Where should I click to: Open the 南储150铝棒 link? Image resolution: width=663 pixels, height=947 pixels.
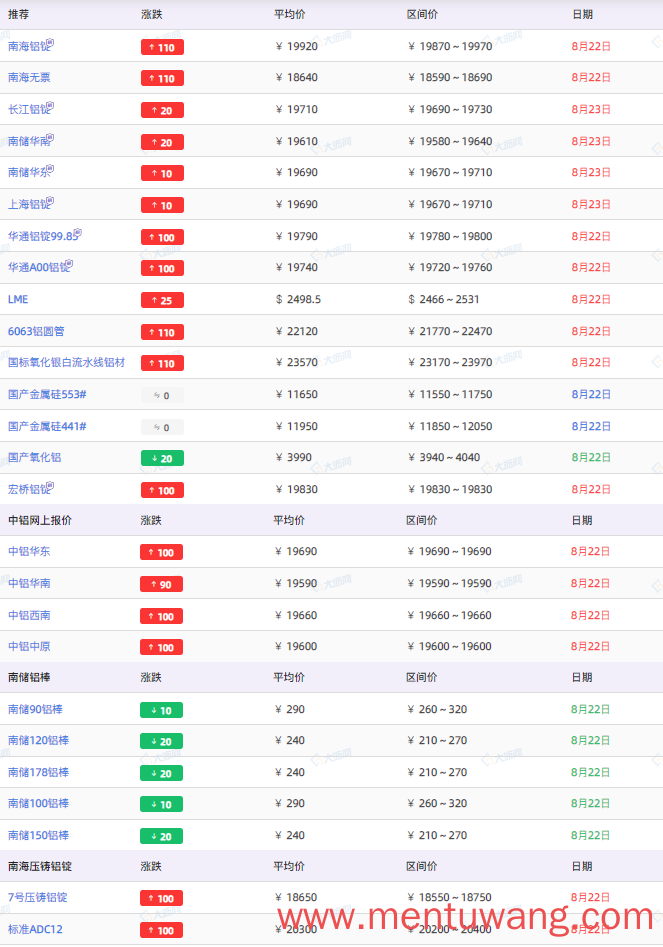(x=38, y=835)
